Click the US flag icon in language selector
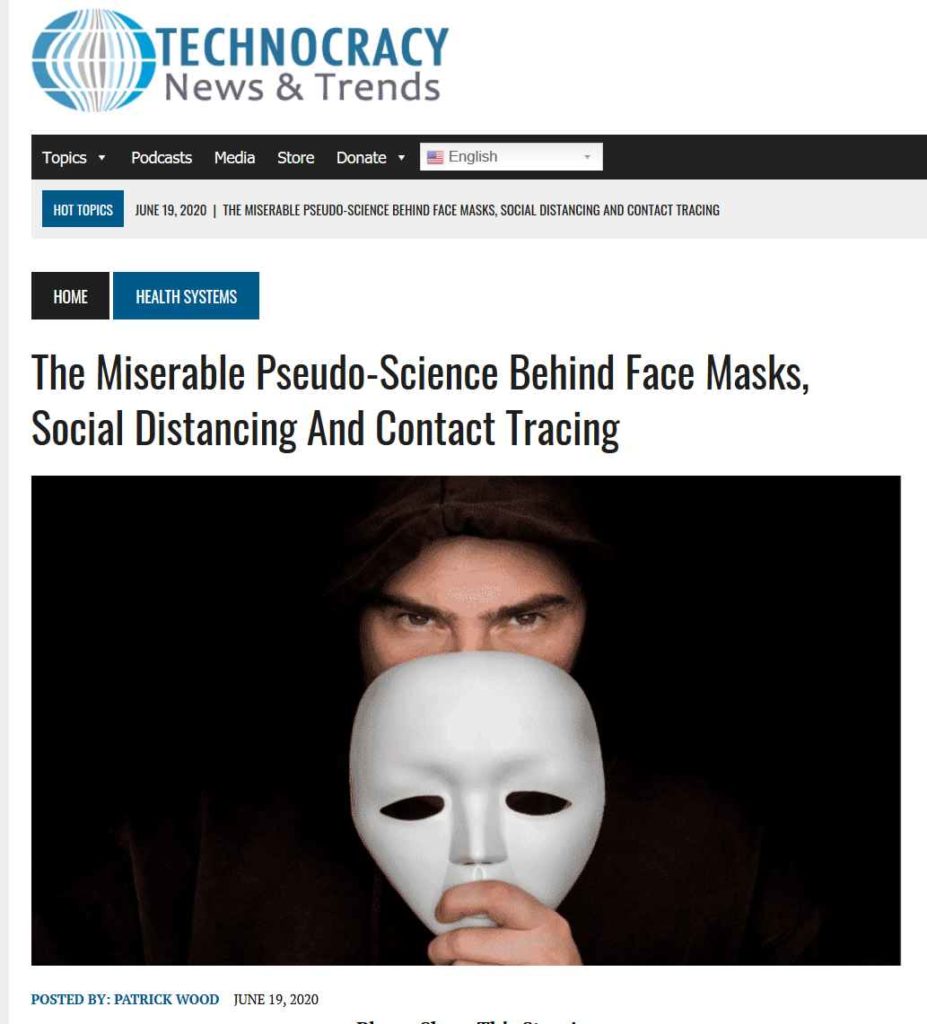This screenshot has width=927, height=1024. [x=435, y=157]
